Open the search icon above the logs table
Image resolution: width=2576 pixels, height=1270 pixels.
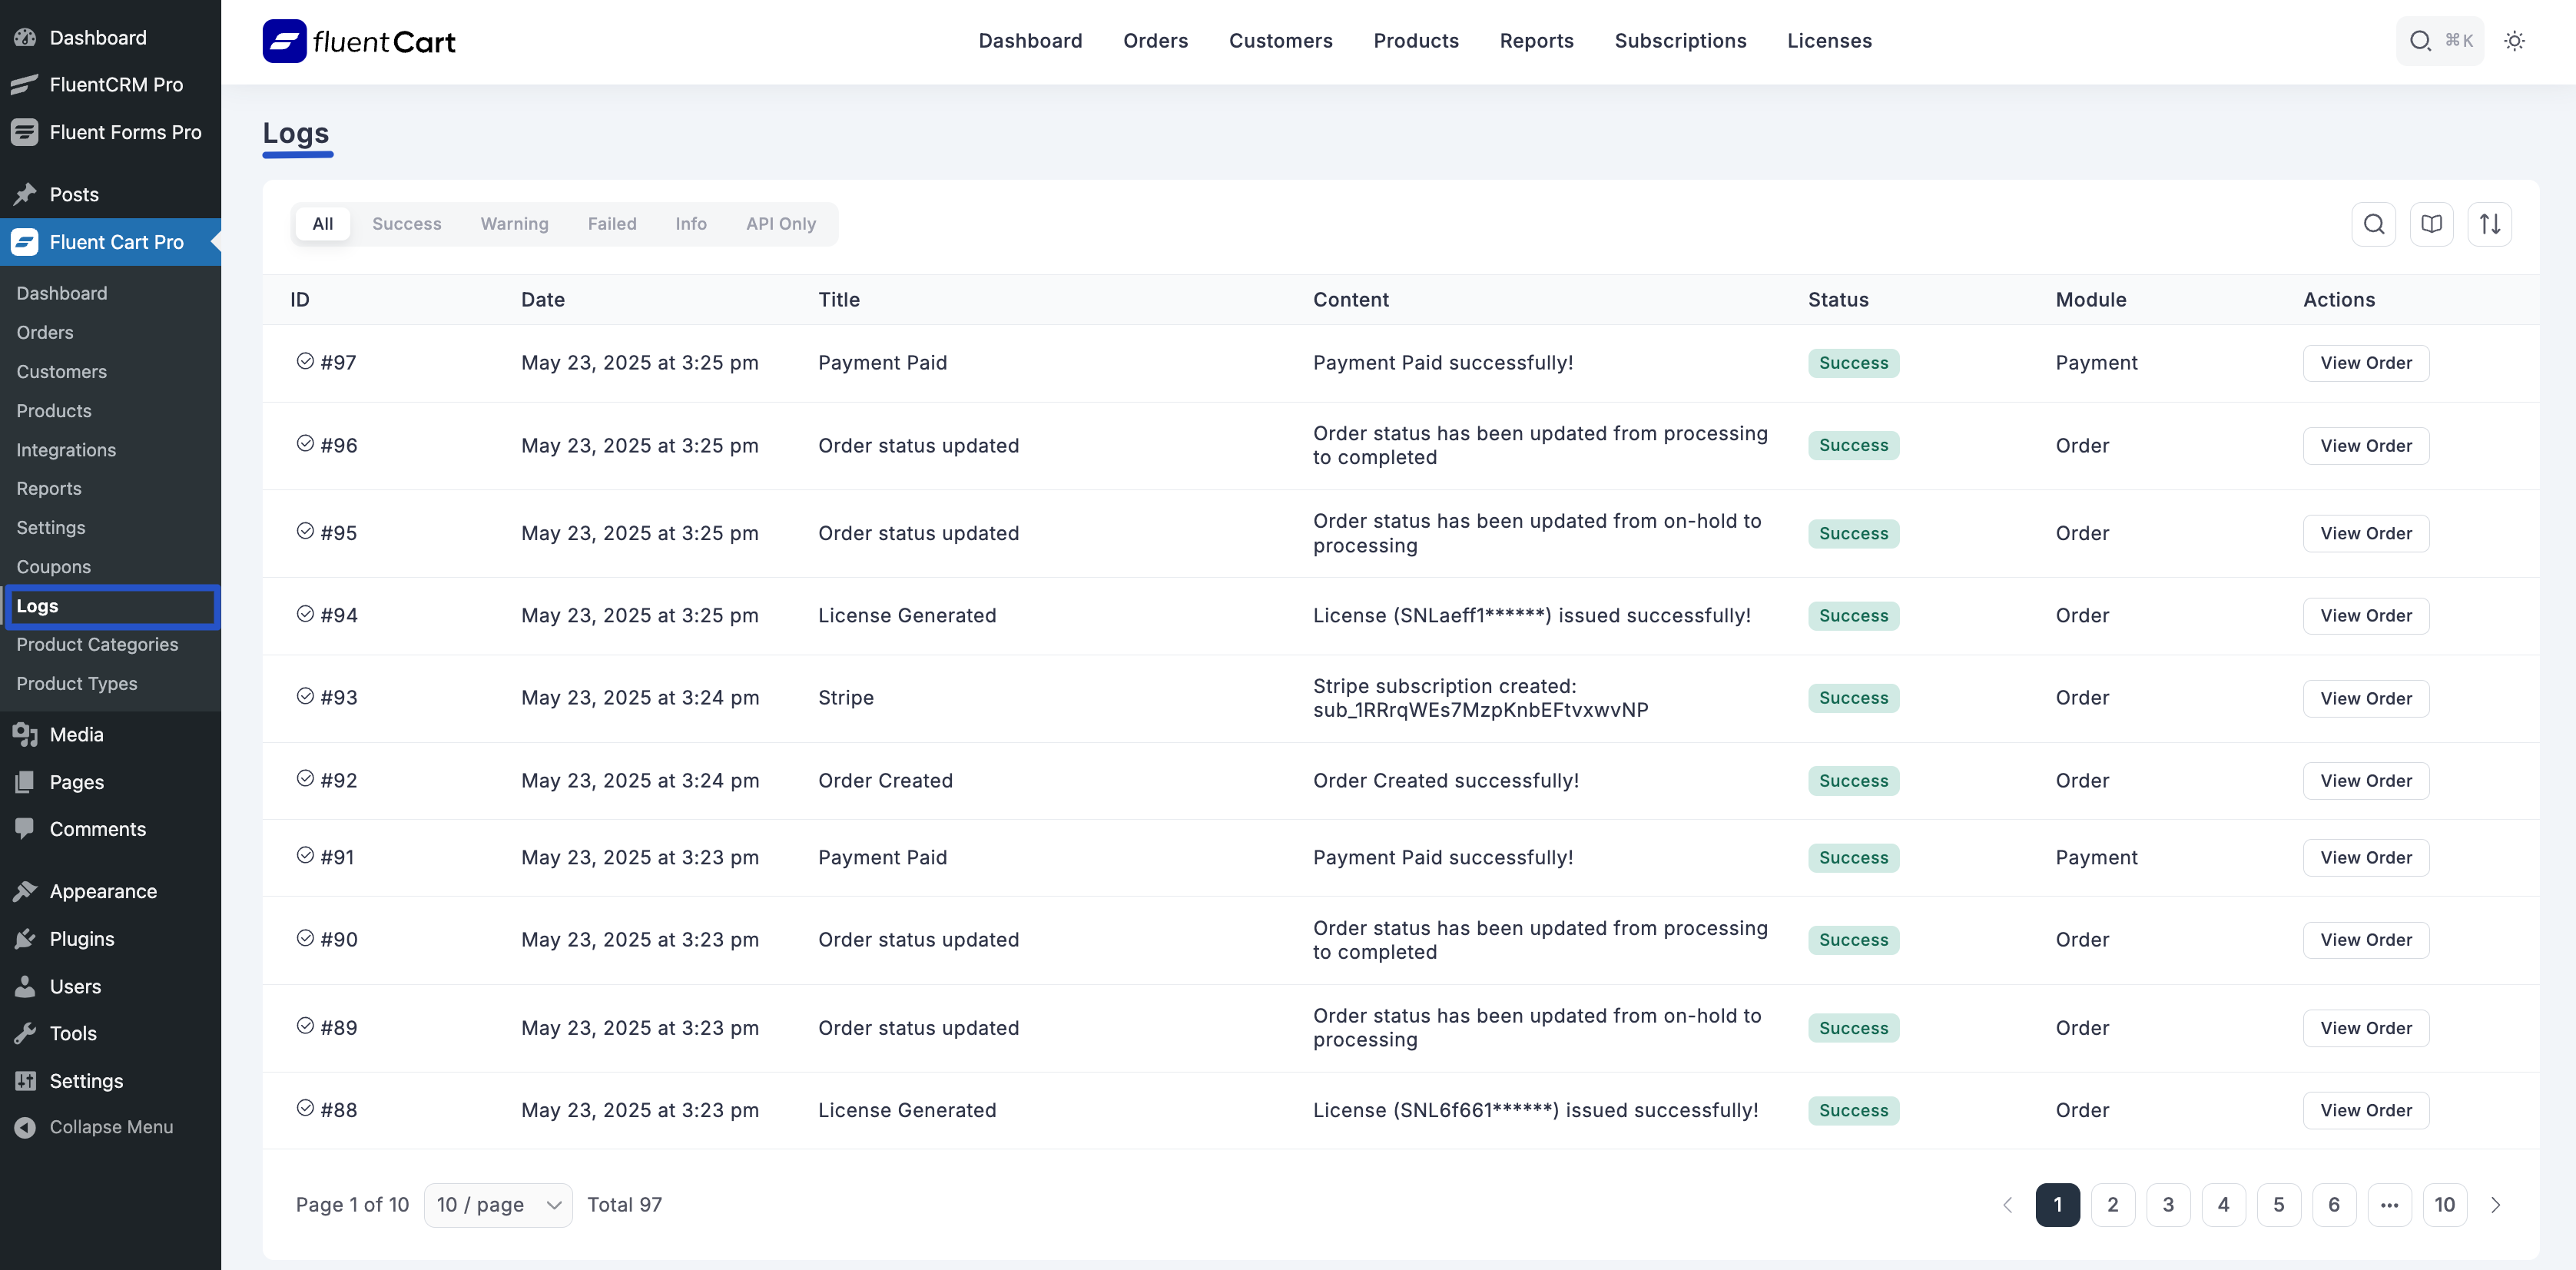point(2374,224)
